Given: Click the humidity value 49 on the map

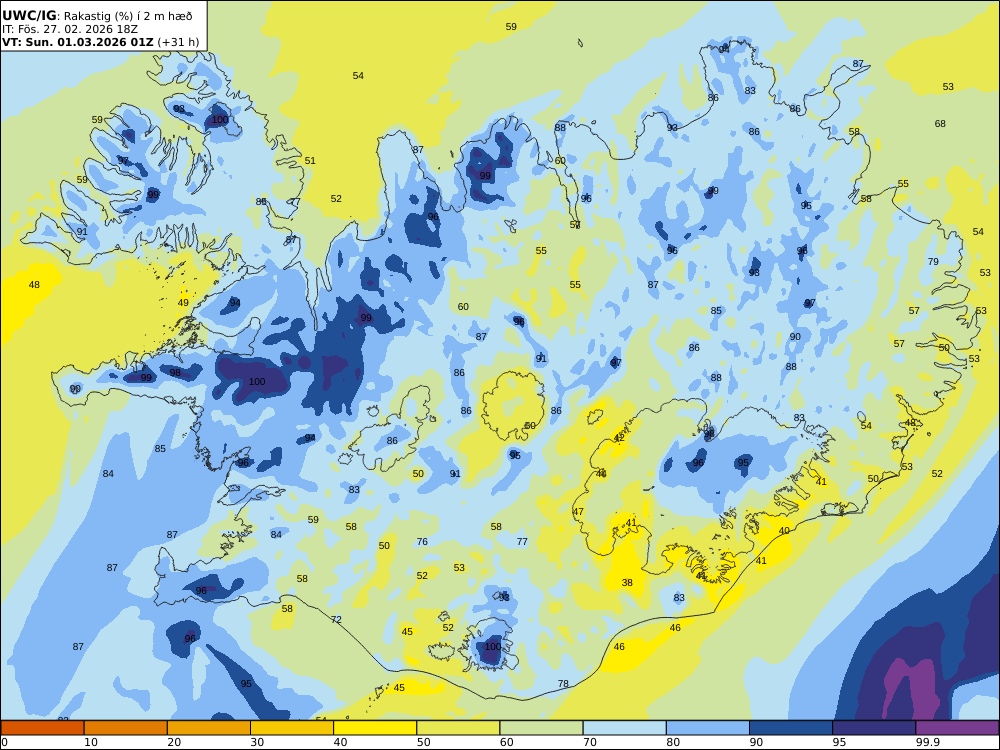Looking at the screenshot, I should [183, 302].
